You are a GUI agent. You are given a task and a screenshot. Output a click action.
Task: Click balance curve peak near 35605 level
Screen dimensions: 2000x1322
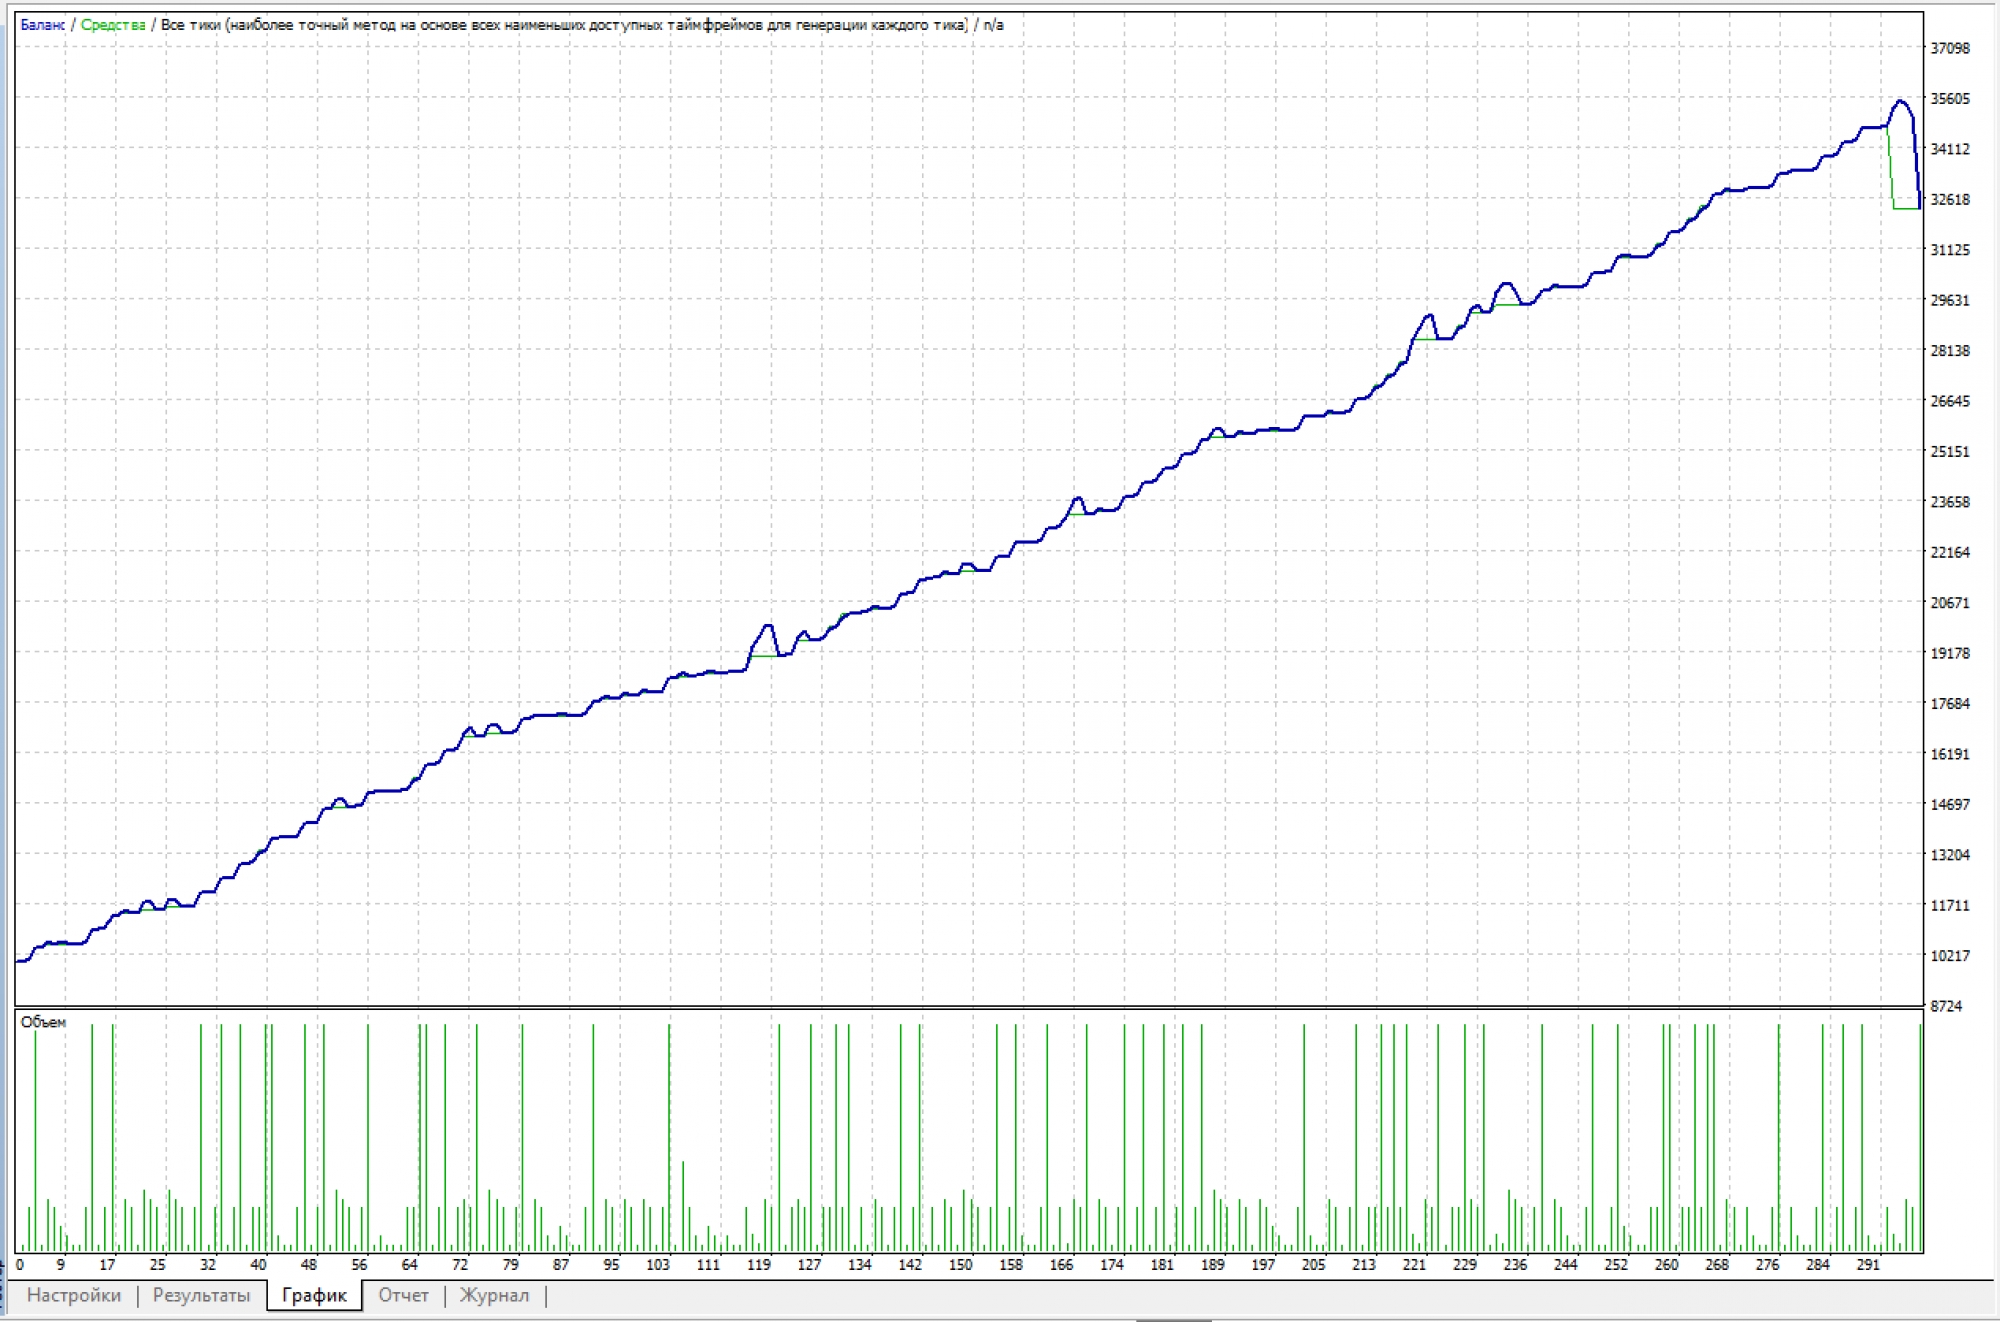click(x=1900, y=101)
